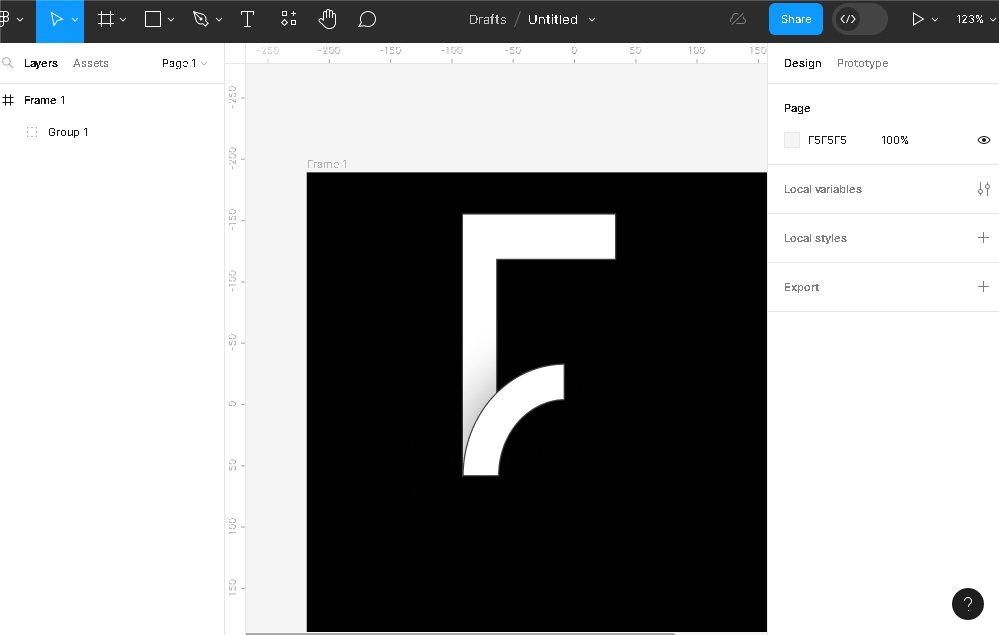Select the Move tool
999x635 pixels.
click(x=56, y=19)
